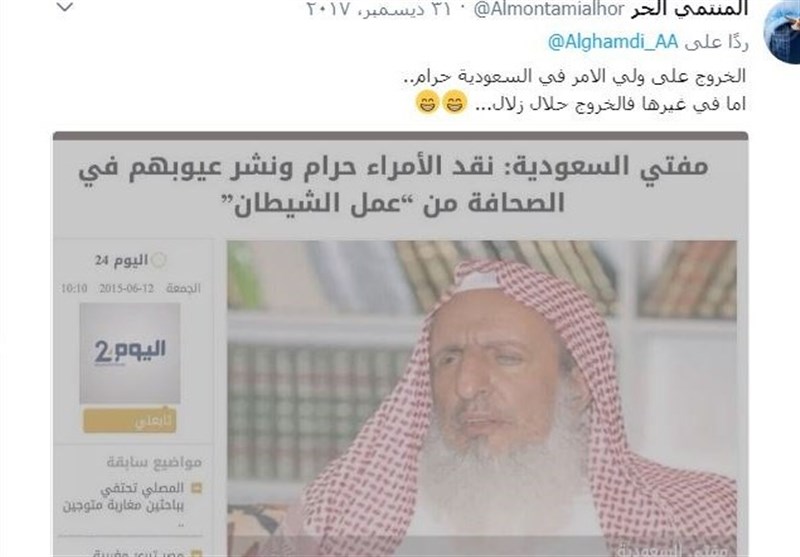
Task: Open the mufti photo in the article
Action: coord(482,398)
